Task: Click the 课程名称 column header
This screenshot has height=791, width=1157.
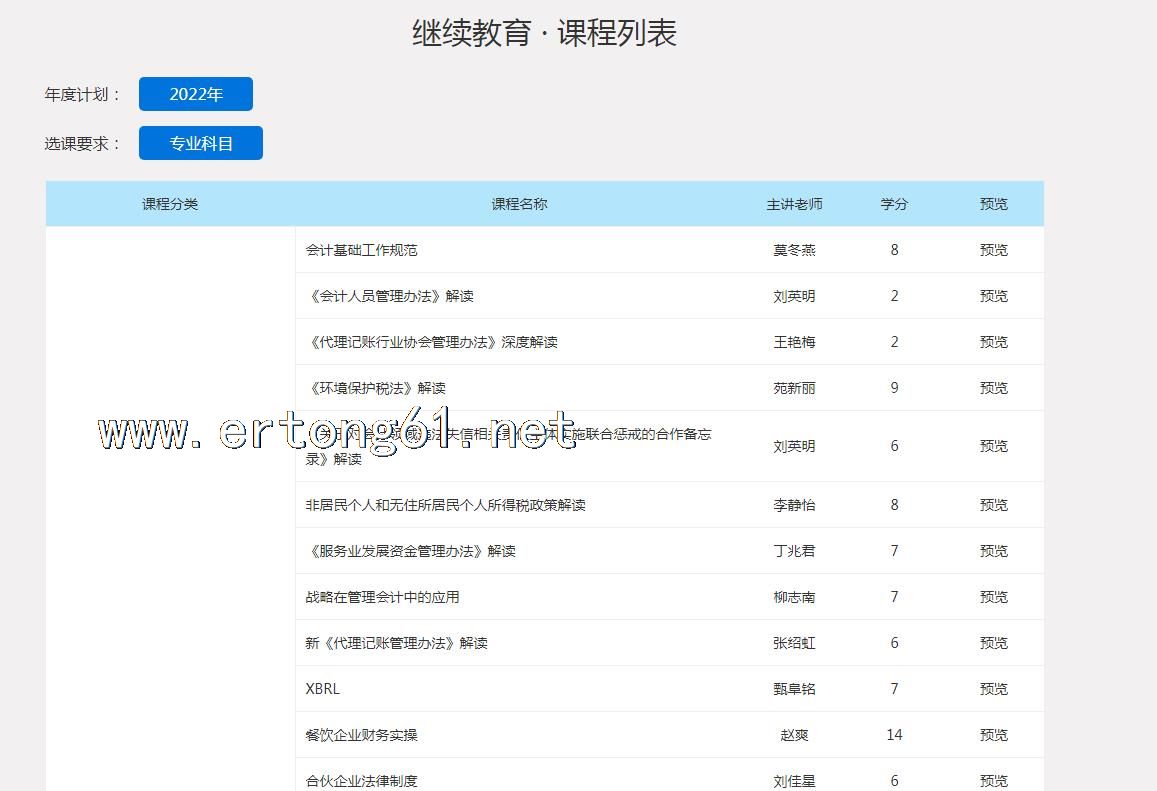Action: click(x=519, y=204)
